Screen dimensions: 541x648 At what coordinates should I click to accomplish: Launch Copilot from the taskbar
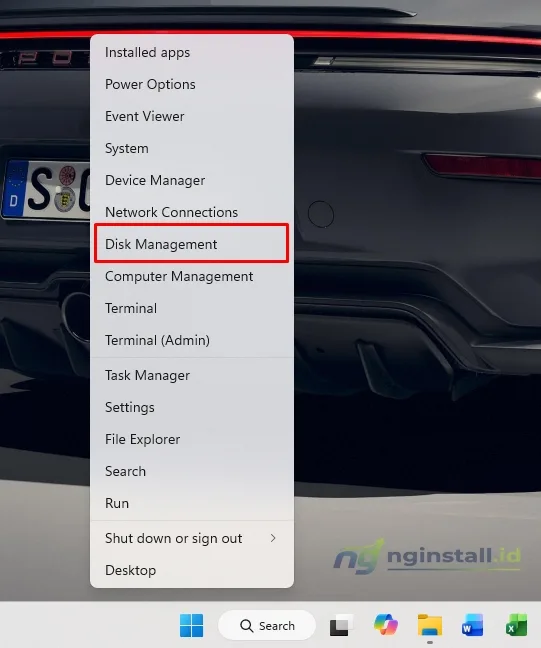pos(386,625)
